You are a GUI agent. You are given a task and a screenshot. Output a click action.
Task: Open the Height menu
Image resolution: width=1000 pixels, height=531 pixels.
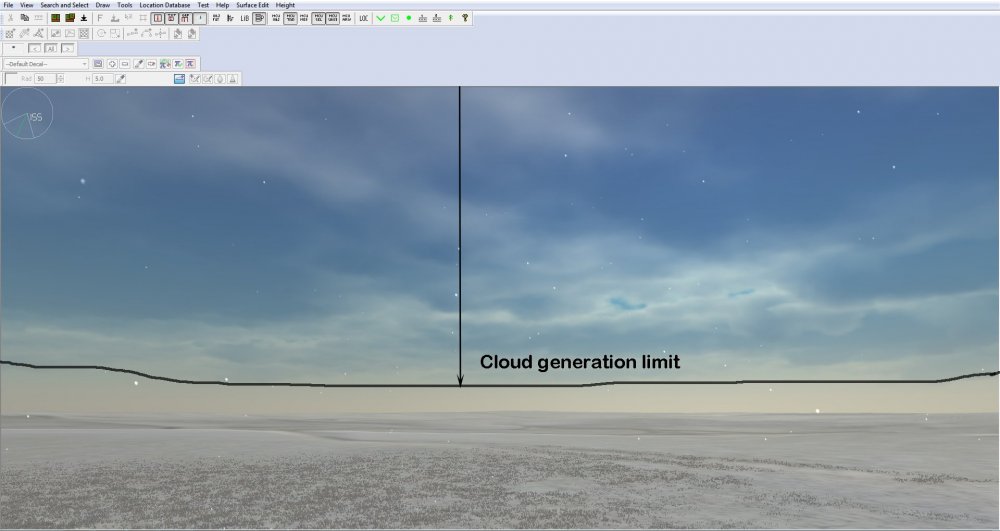[x=285, y=4]
